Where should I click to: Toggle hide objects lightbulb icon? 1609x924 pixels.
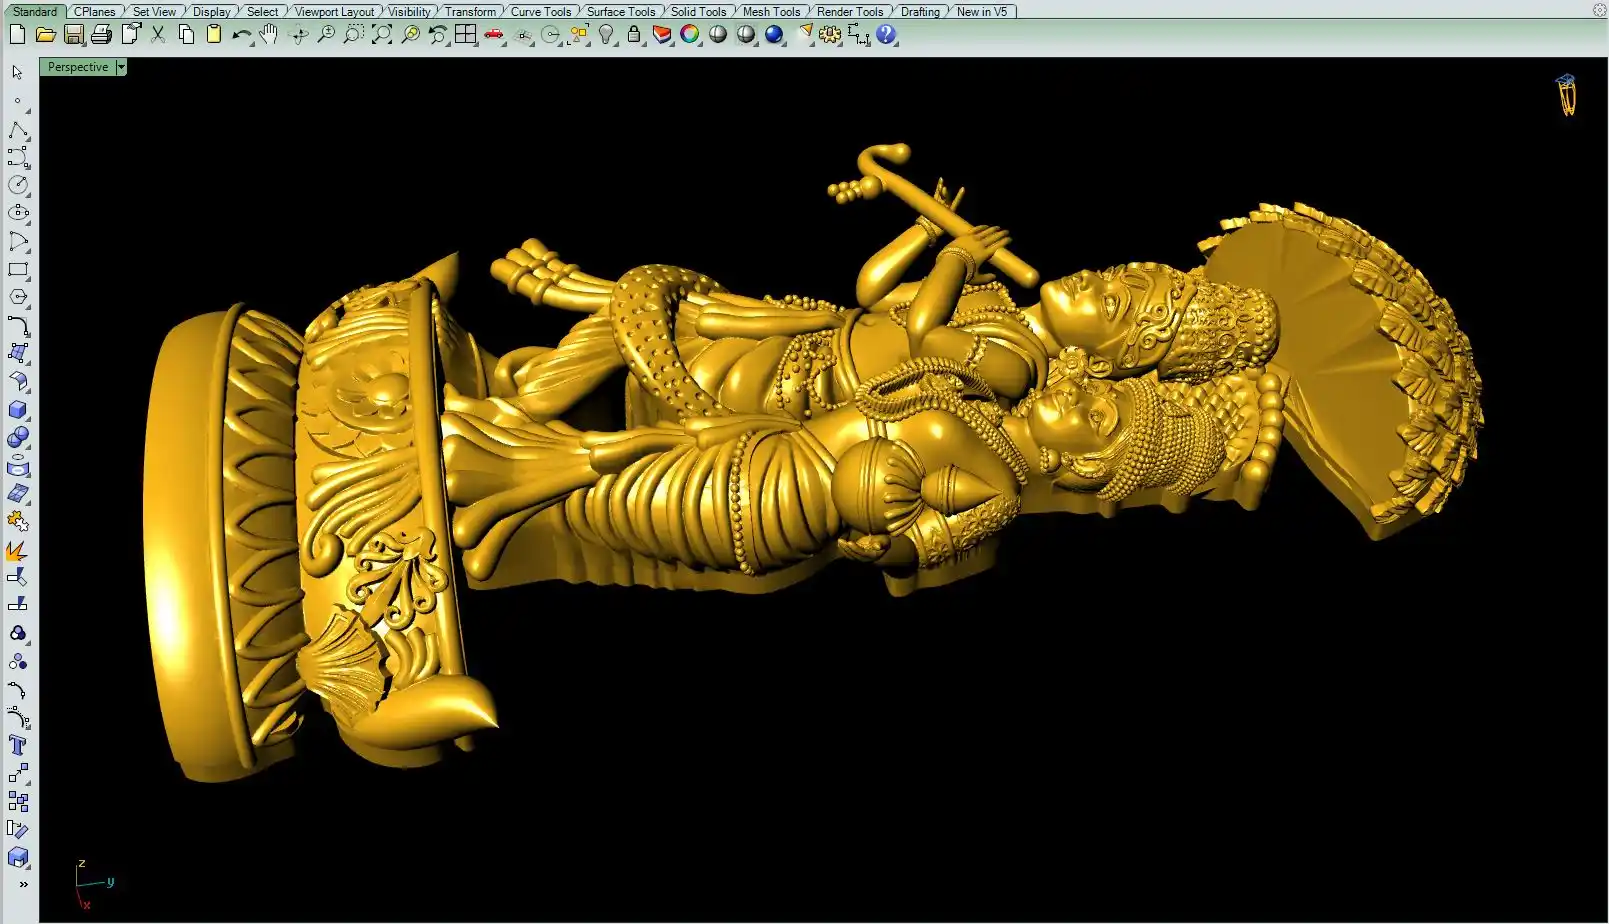pyautogui.click(x=606, y=35)
